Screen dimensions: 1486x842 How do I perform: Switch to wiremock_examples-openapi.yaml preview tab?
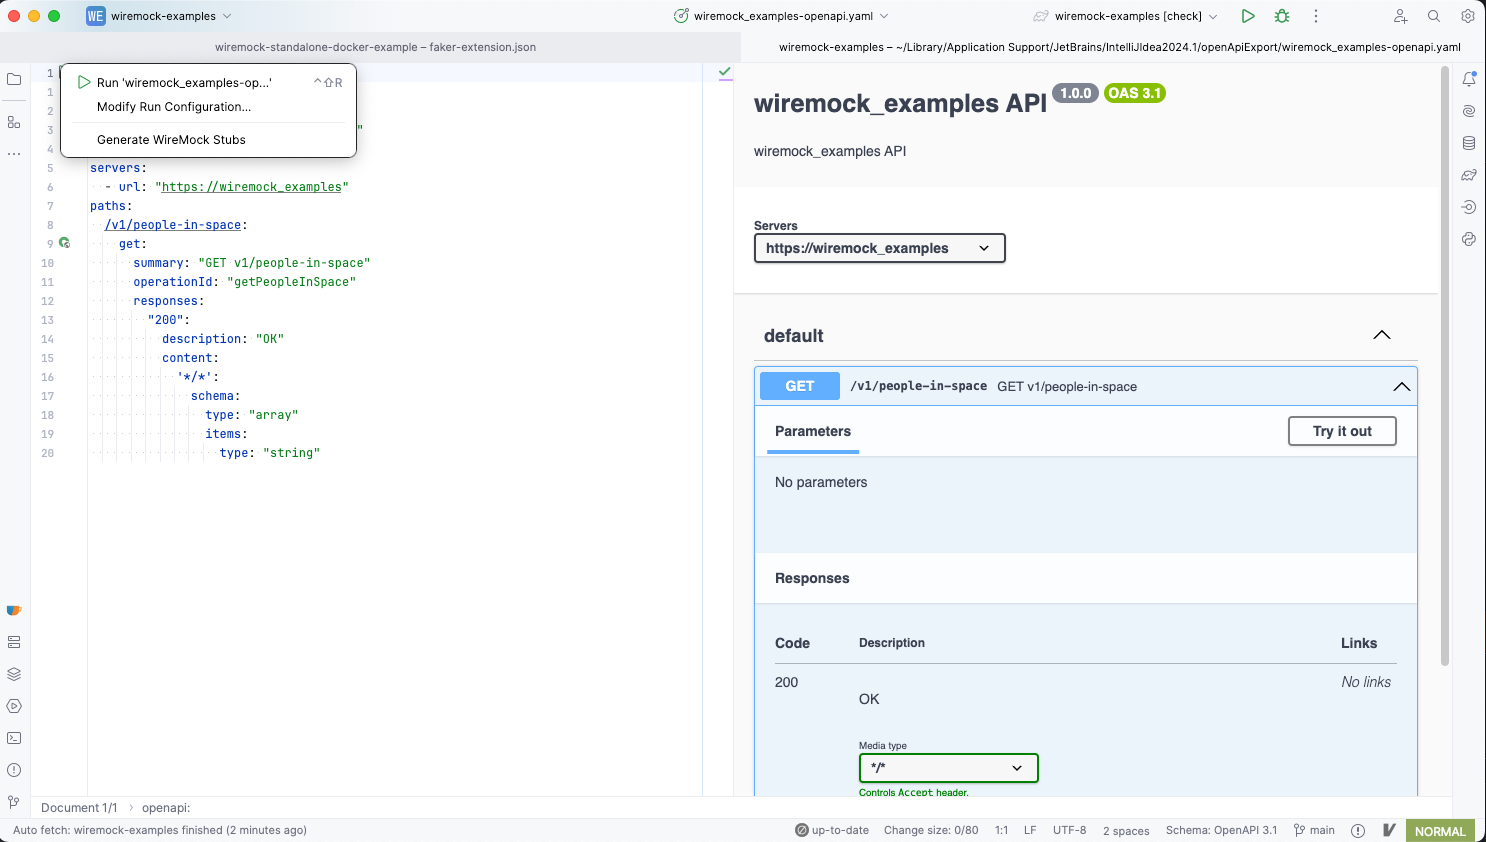1119,47
